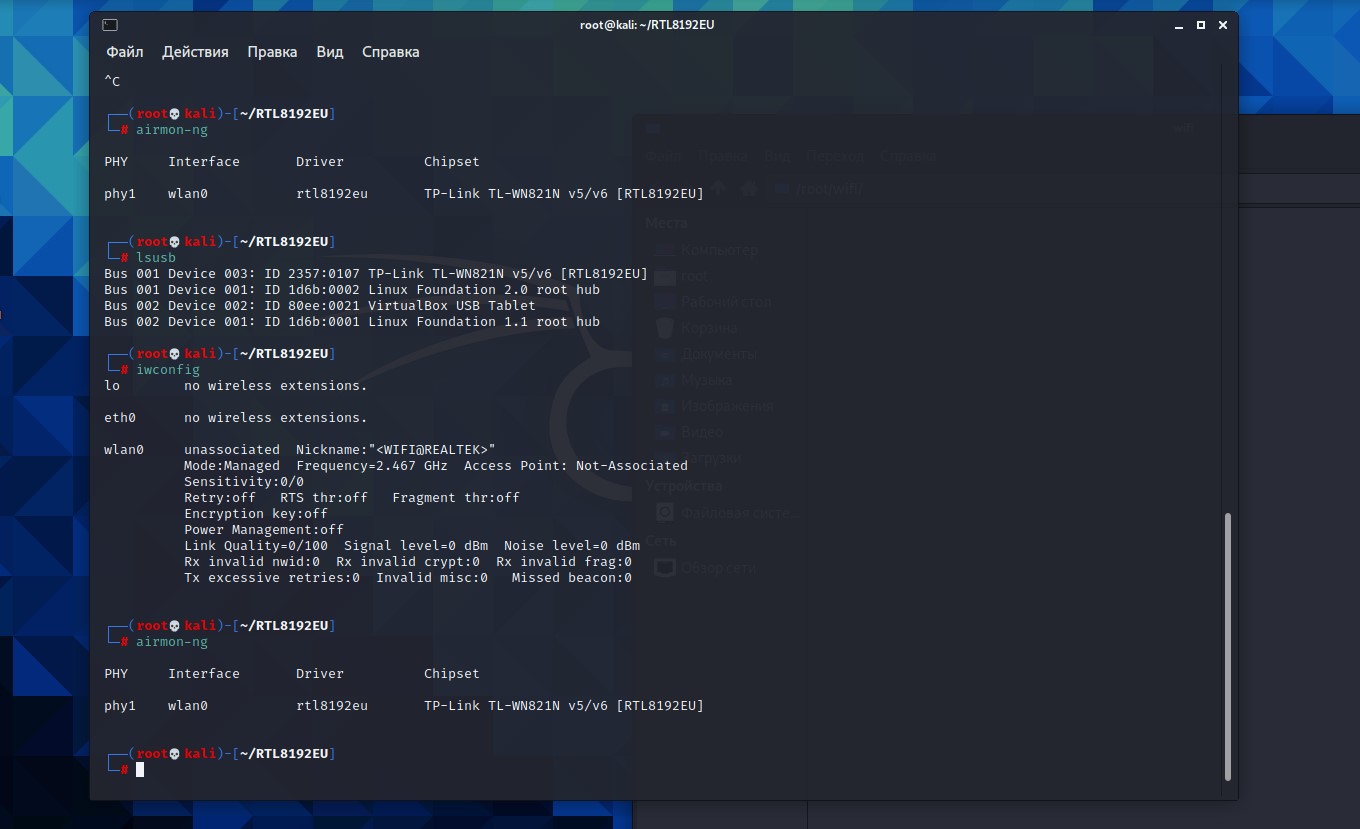The width and height of the screenshot is (1360, 829).
Task: Click "unassociated" in the iwconfig output
Action: coord(232,450)
